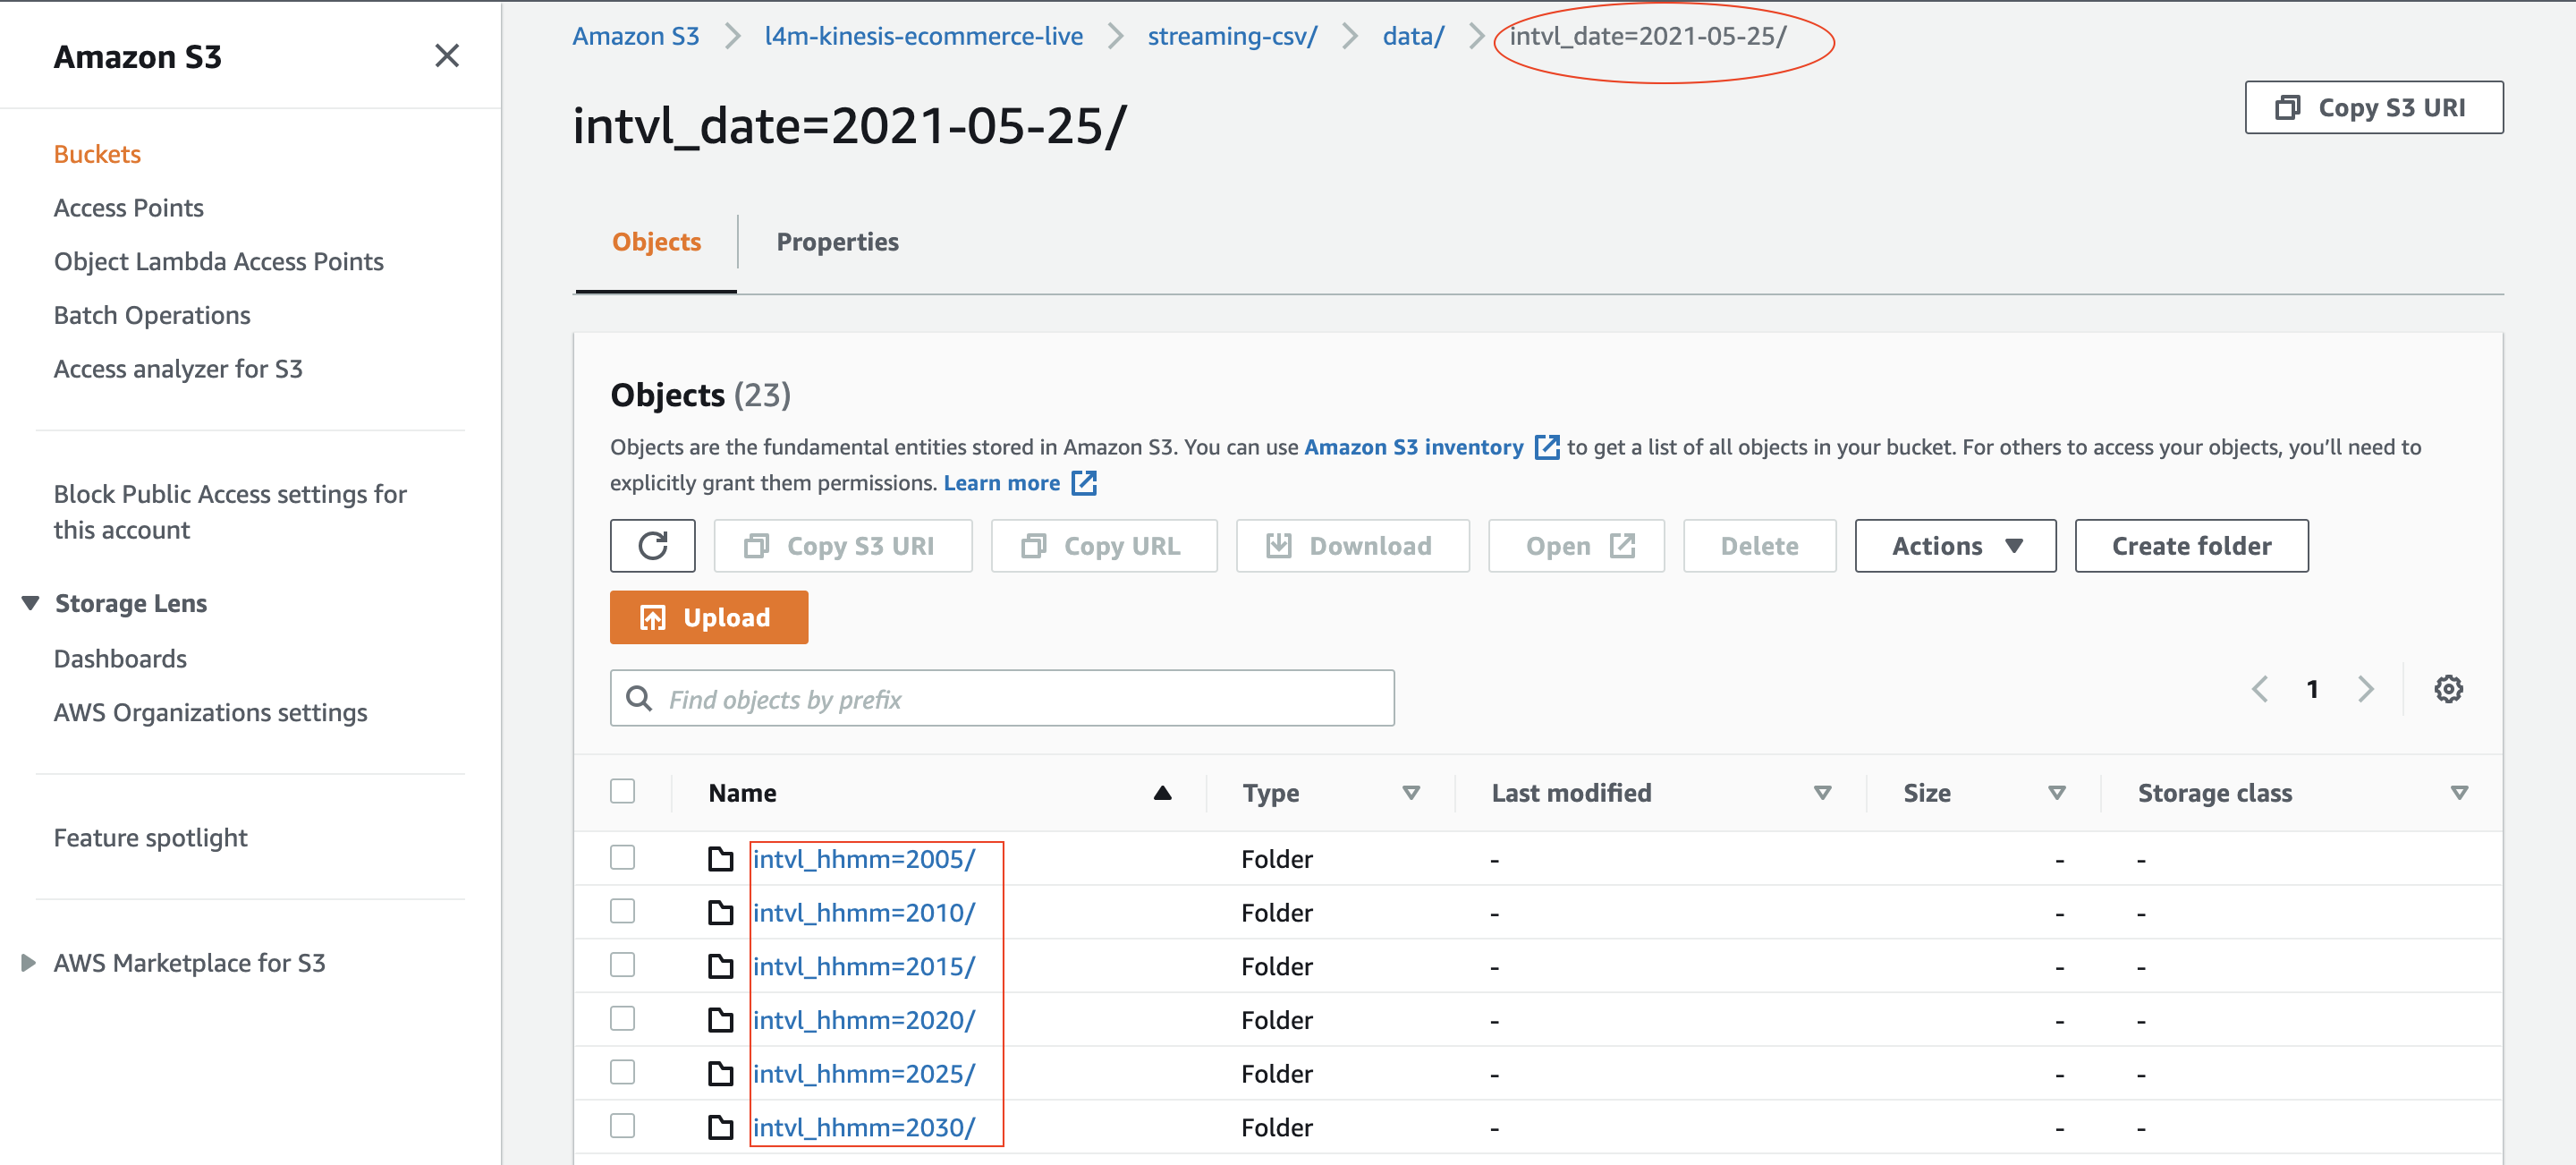Click the Learn more external link icon
Viewport: 2576px width, 1165px height.
point(1084,483)
